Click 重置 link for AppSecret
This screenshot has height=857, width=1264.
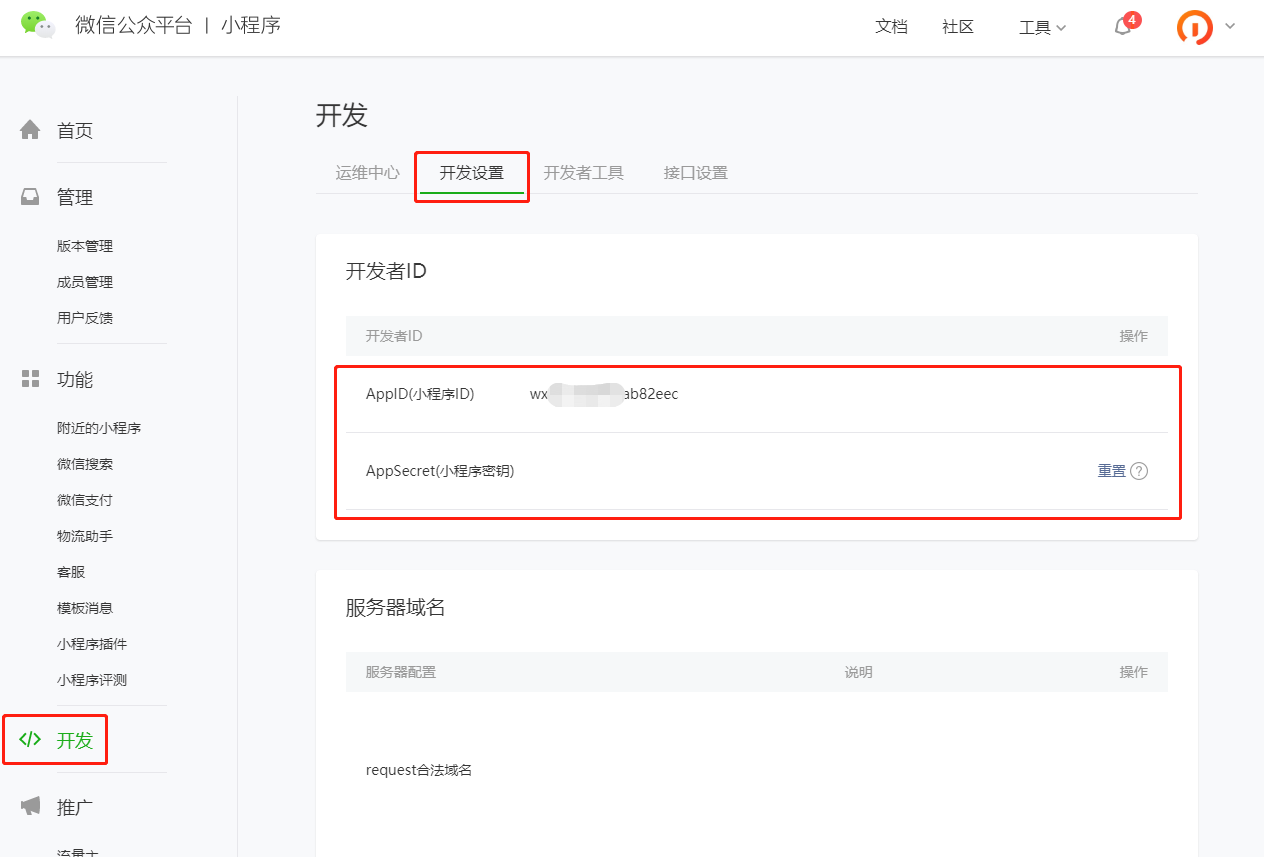tap(1112, 471)
